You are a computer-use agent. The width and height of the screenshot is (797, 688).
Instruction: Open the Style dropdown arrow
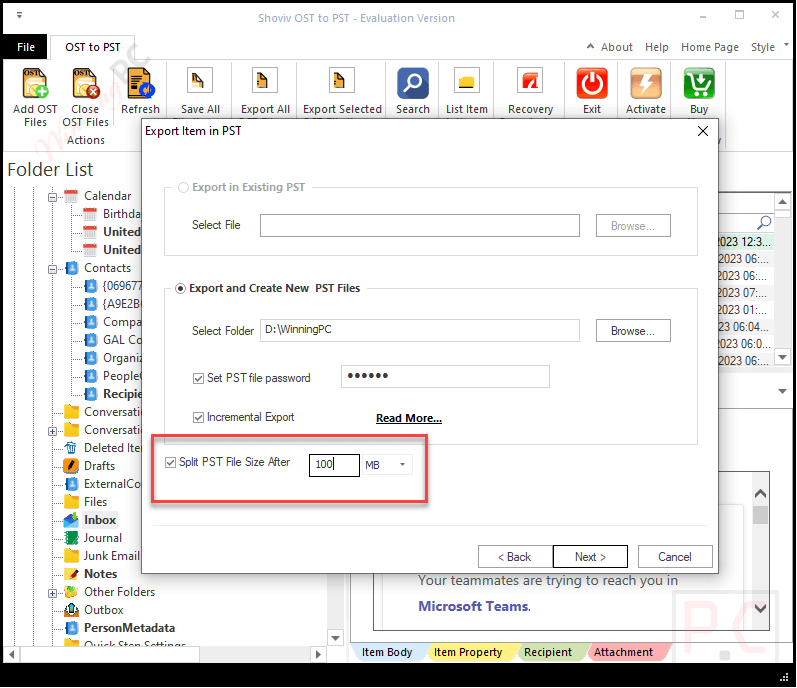tap(786, 45)
